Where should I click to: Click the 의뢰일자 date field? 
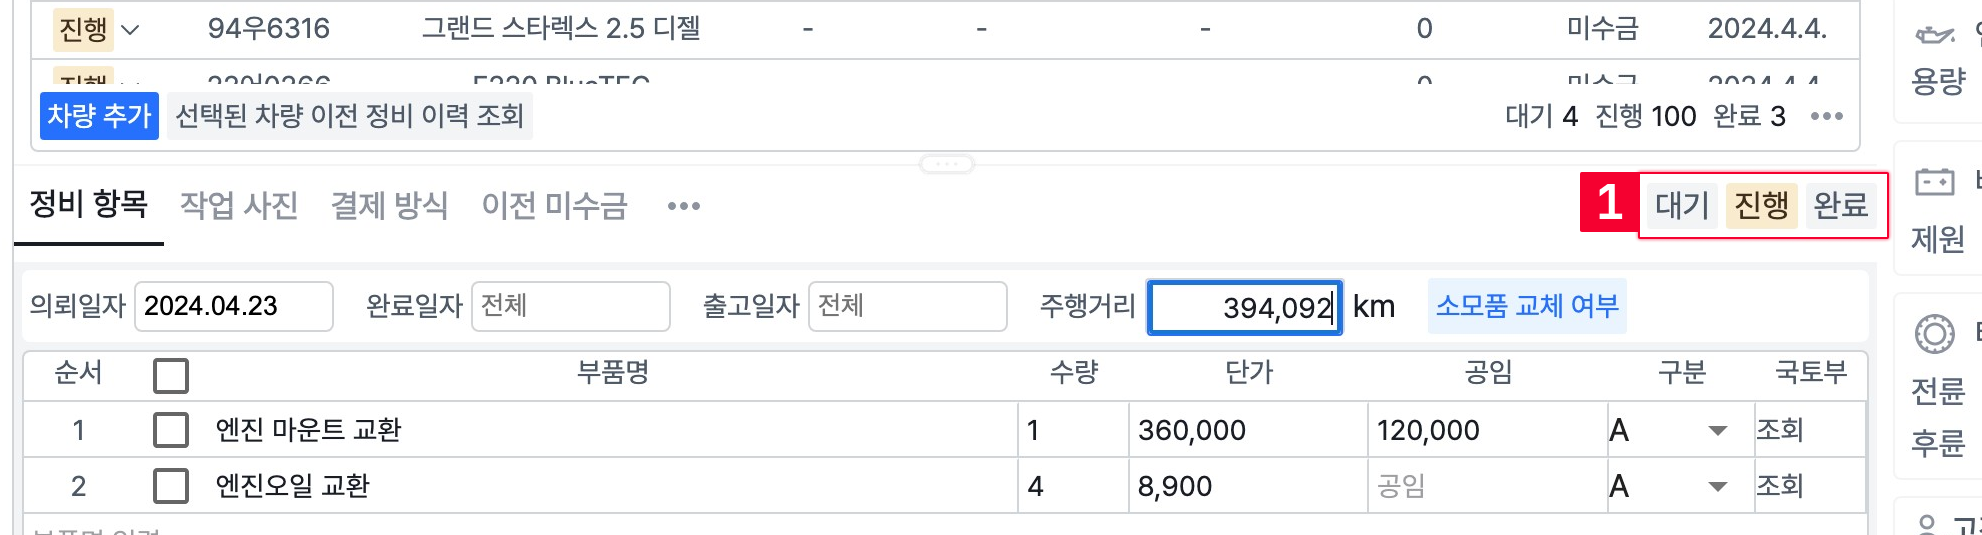pos(233,306)
